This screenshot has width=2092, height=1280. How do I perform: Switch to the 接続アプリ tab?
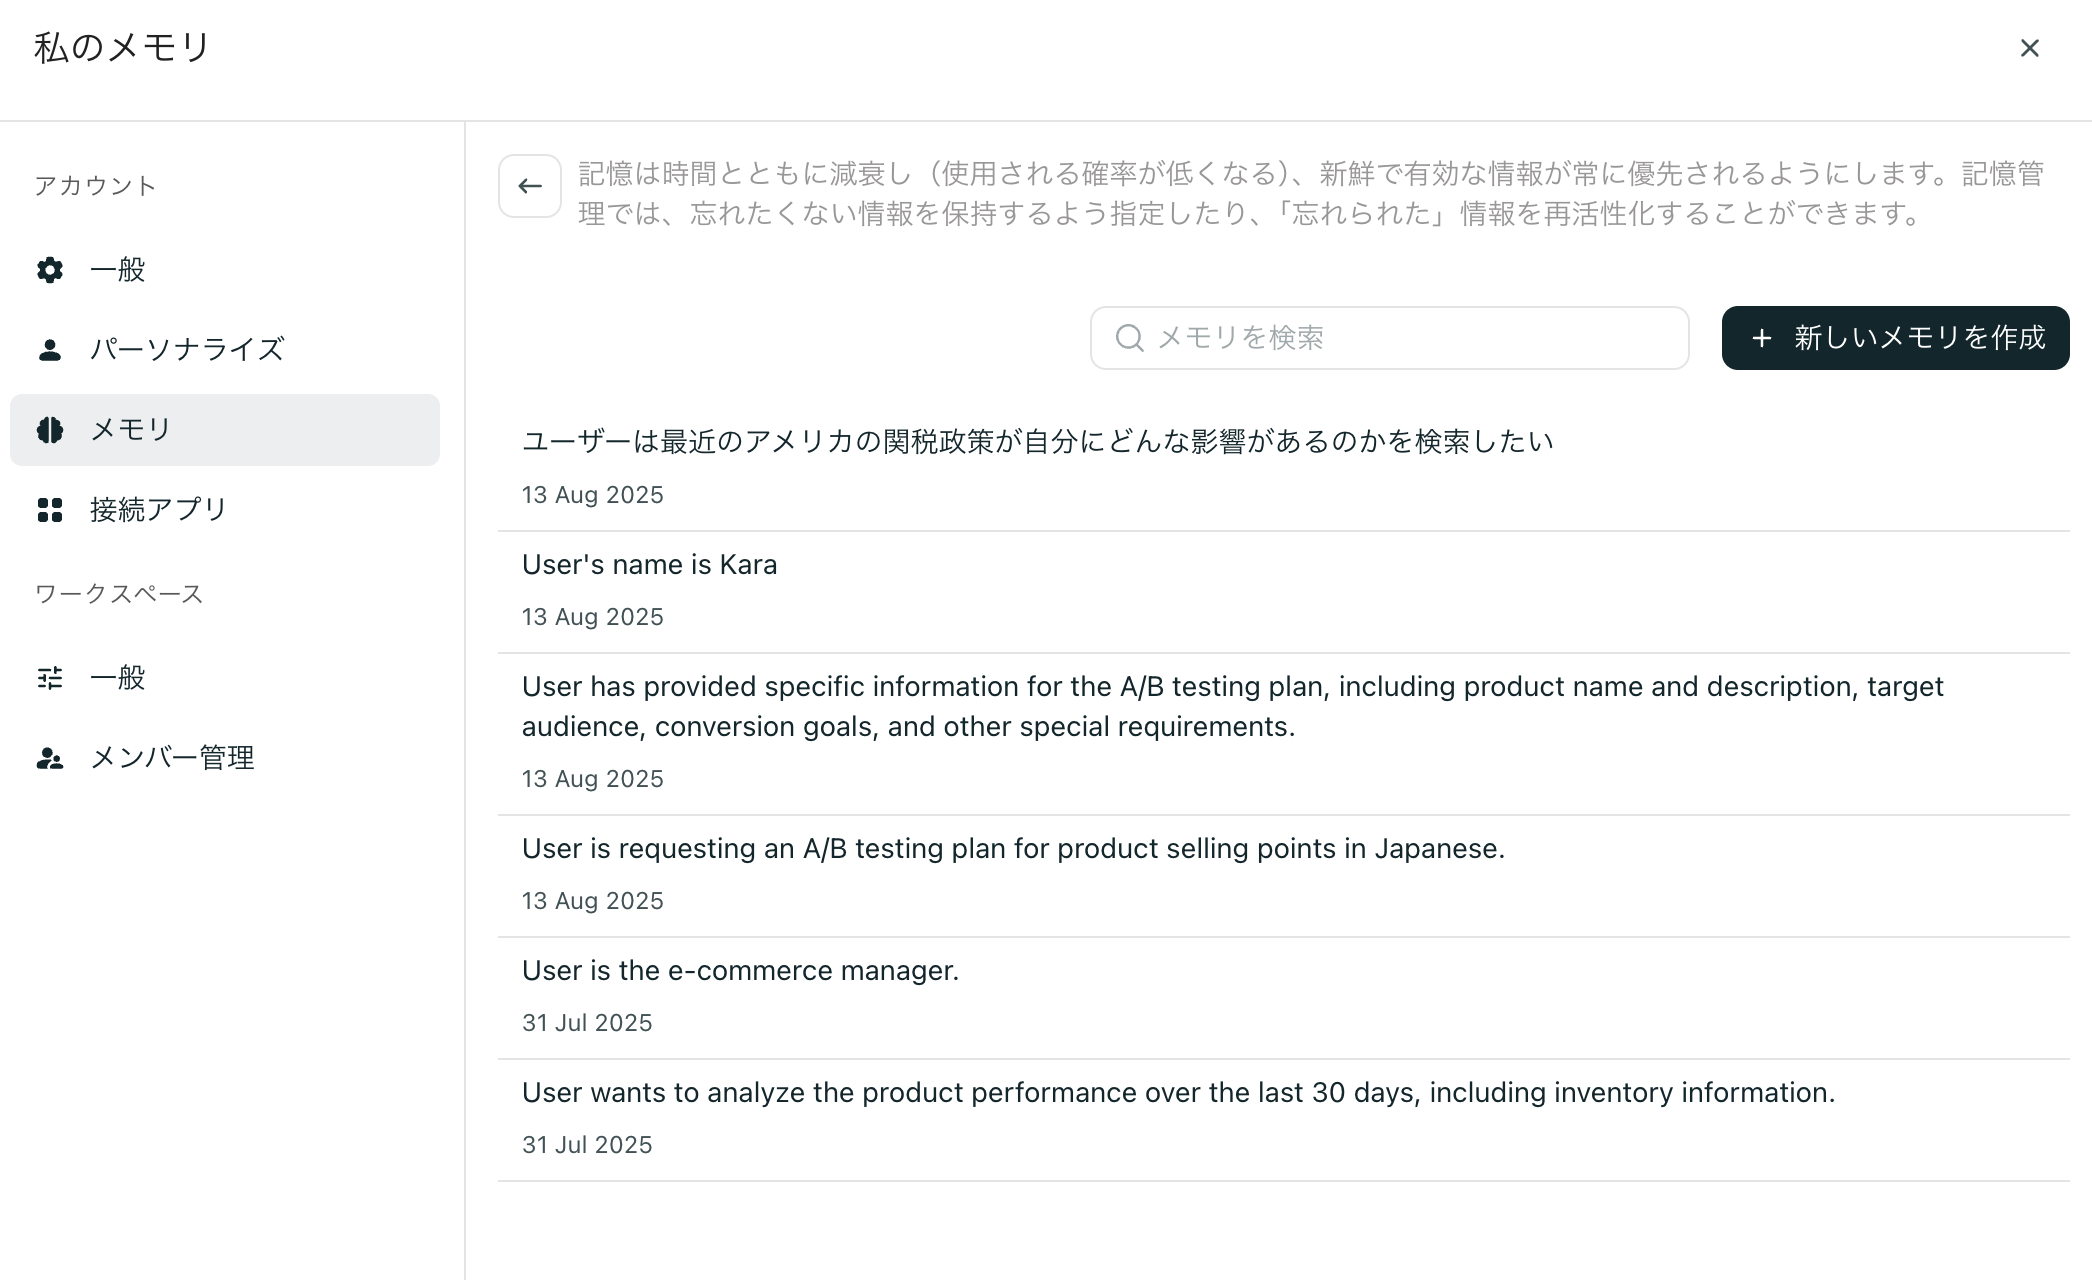coord(158,510)
